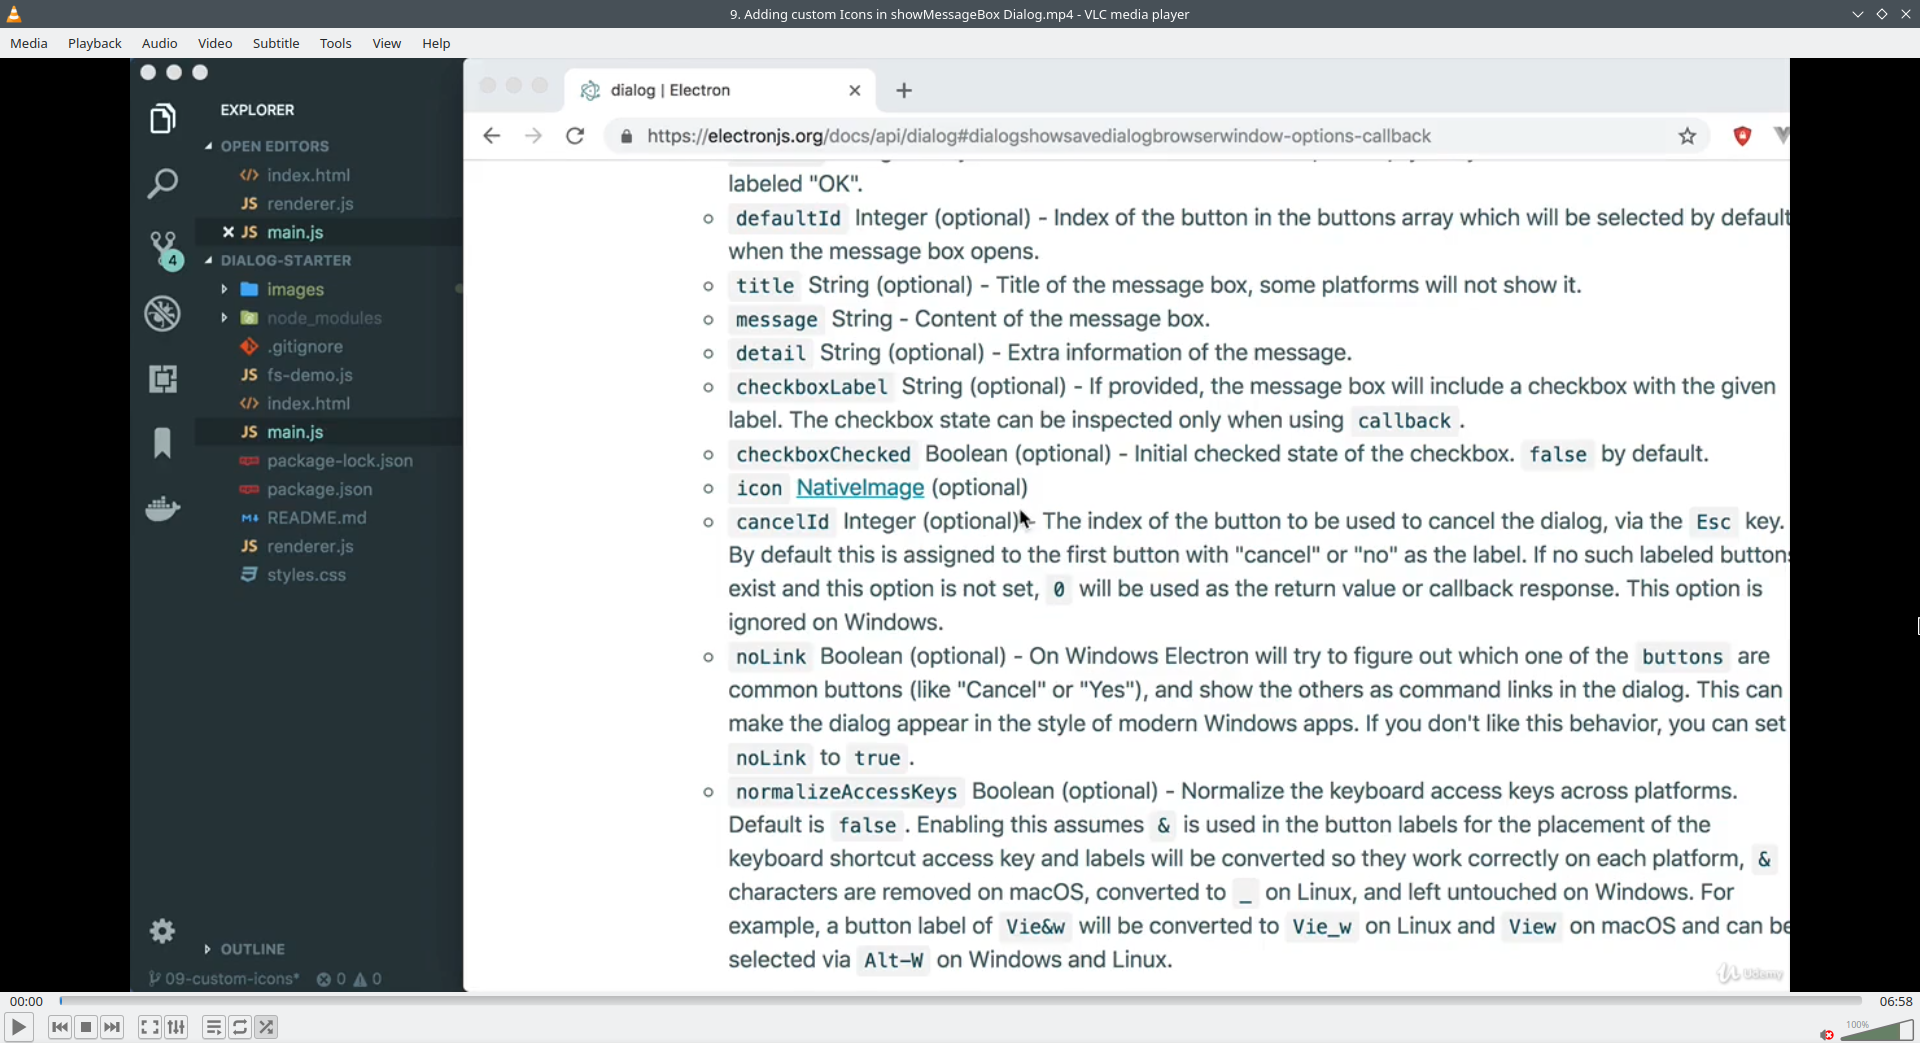Viewport: 1920px width, 1043px height.
Task: Bookmark this page with the star icon
Action: 1688,136
